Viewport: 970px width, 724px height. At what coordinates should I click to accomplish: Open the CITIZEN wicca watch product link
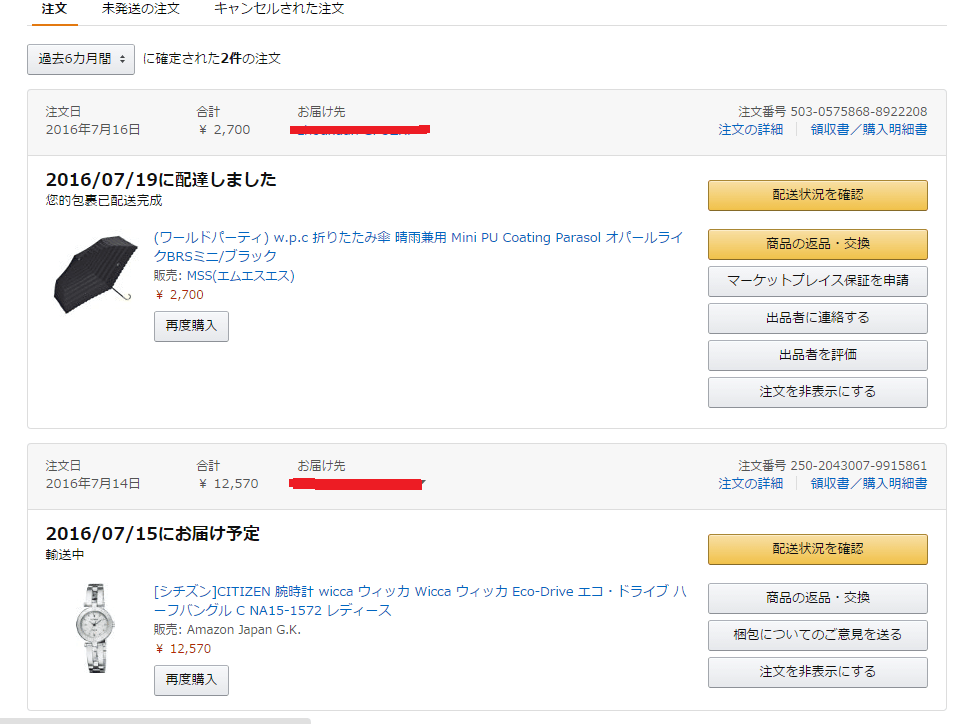point(420,592)
